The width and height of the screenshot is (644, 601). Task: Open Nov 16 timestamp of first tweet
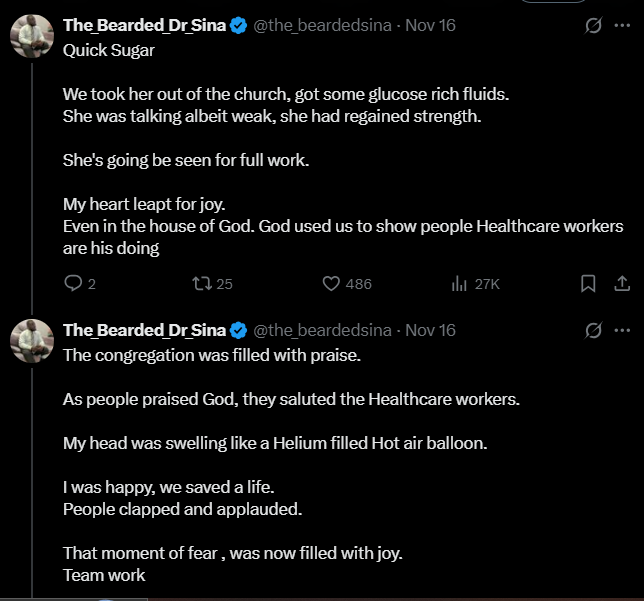click(x=430, y=25)
